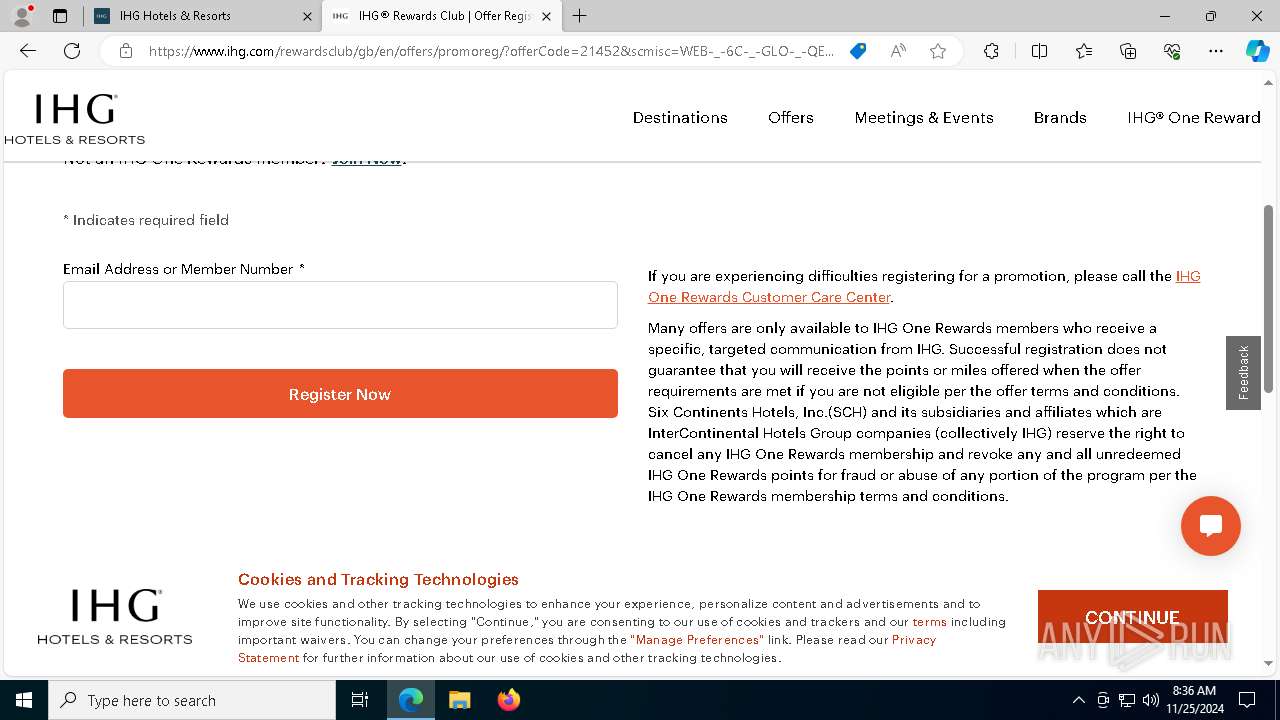
Task: Click the back arrow in browser
Action: tap(28, 51)
